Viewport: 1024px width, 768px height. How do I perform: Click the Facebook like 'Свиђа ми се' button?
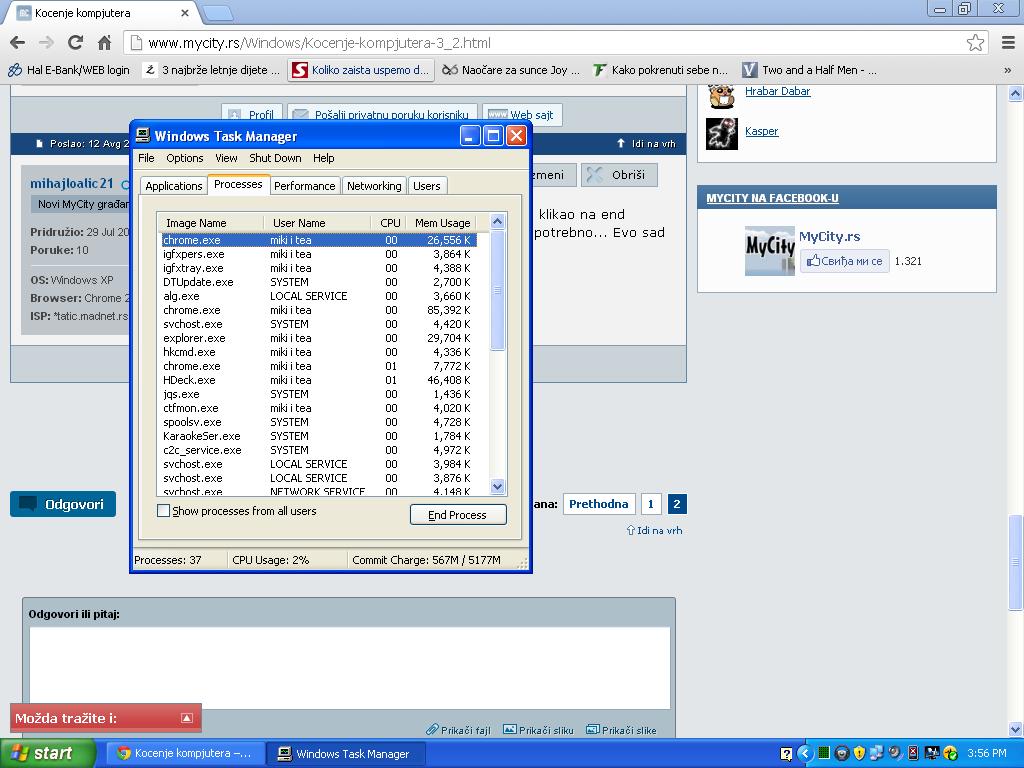pyautogui.click(x=844, y=261)
